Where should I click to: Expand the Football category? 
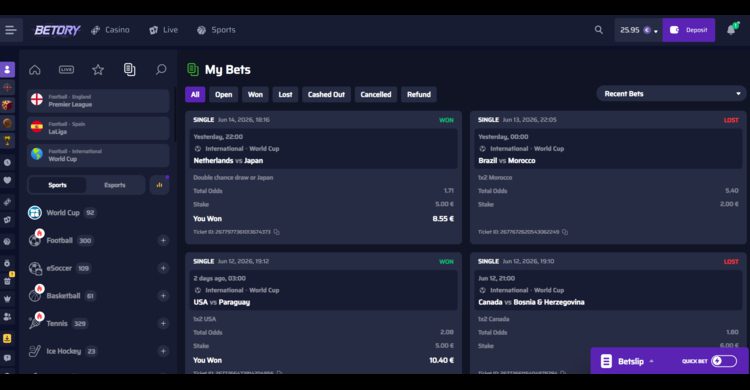pos(163,240)
